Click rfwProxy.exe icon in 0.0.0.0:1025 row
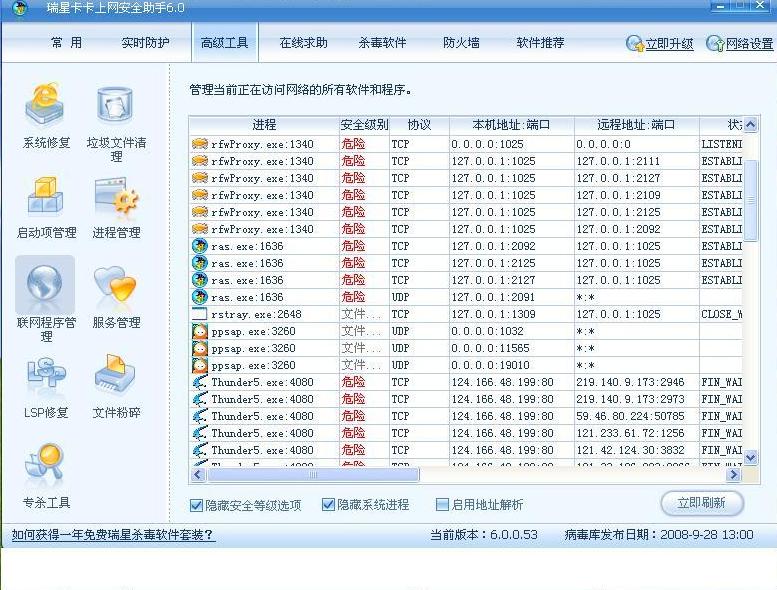This screenshot has height=590, width=777. pyautogui.click(x=200, y=144)
